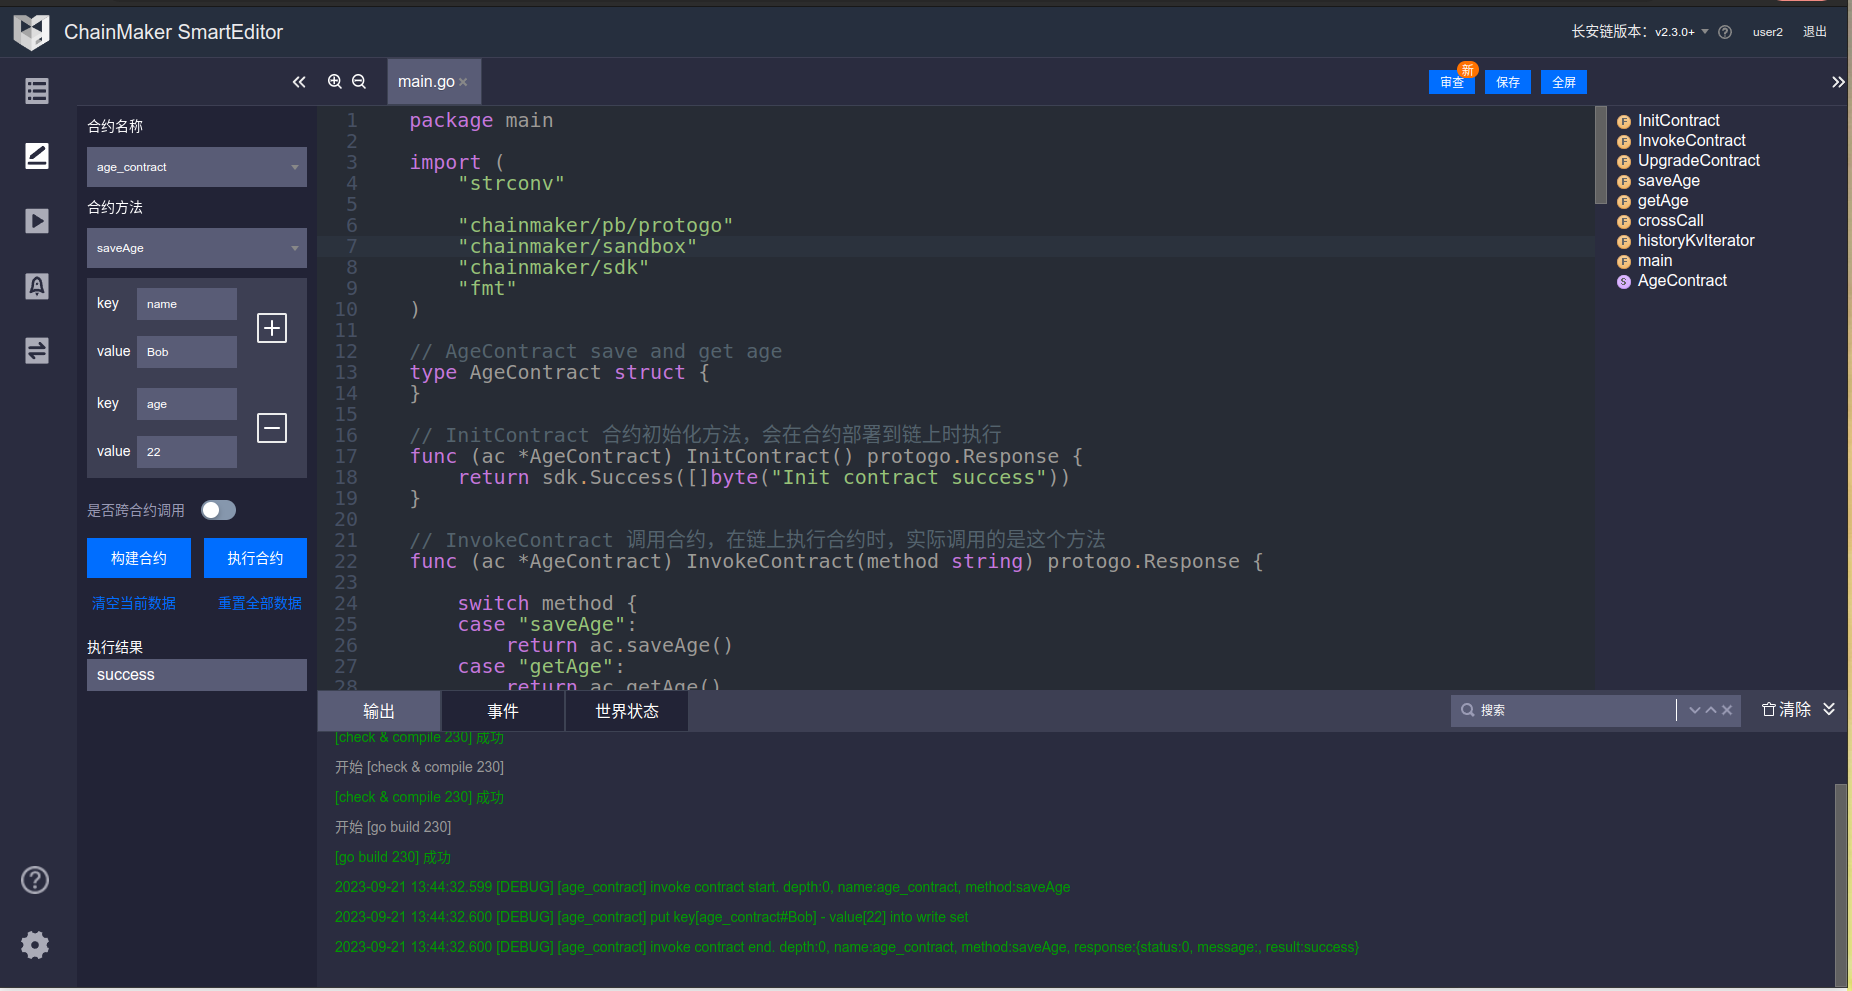Open the help question mark icon
This screenshot has width=1852, height=991.
35,880
